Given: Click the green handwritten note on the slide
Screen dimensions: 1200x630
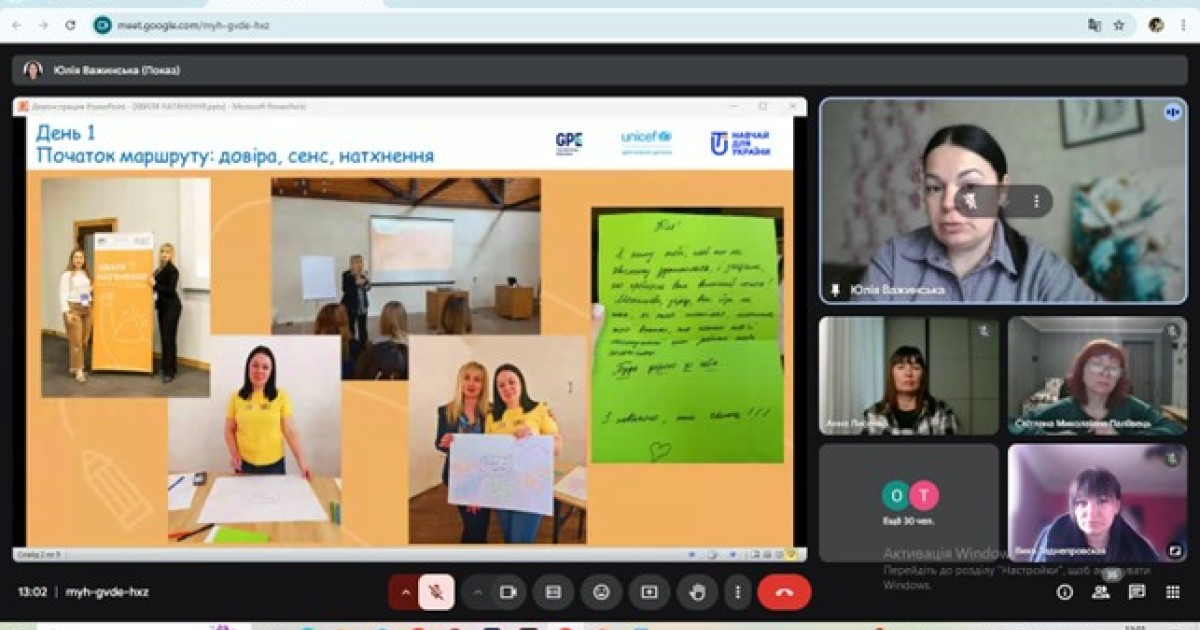Looking at the screenshot, I should 687,338.
